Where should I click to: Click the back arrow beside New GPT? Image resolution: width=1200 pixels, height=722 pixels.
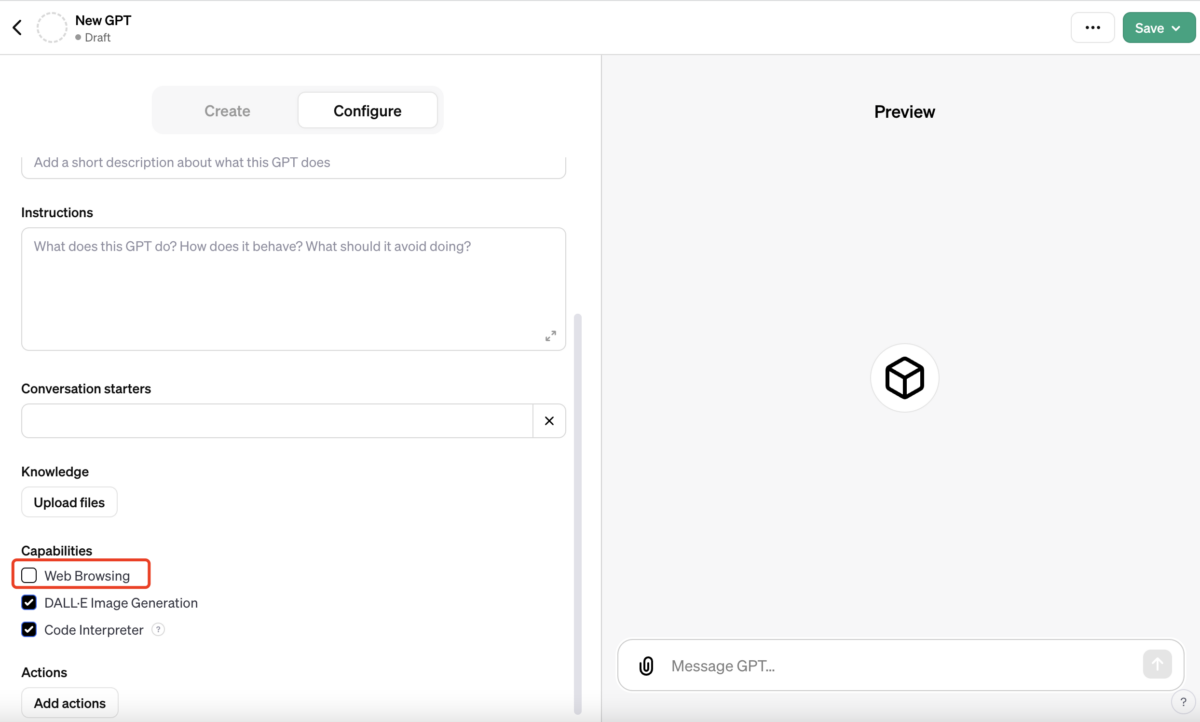[x=16, y=27]
